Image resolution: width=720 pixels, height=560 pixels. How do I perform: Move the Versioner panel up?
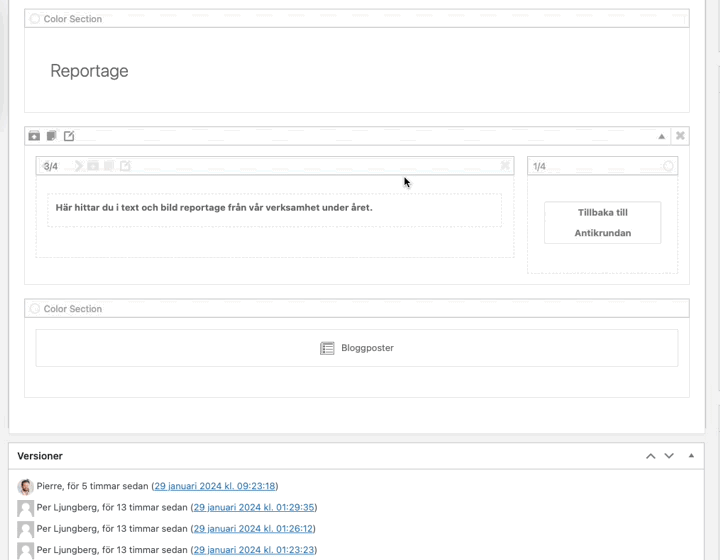tap(650, 456)
